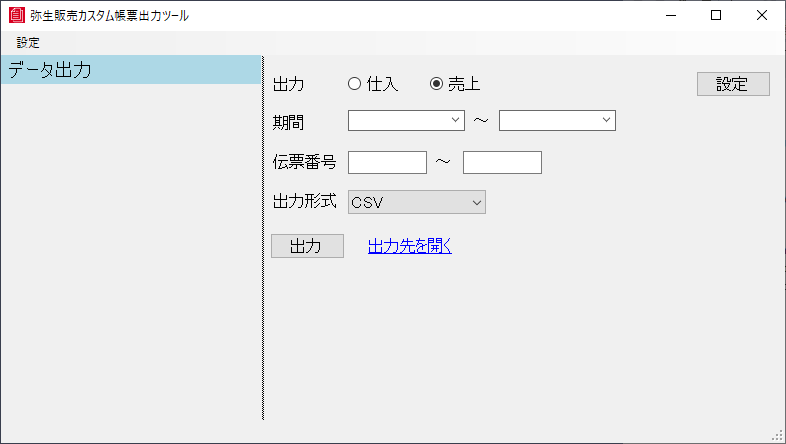Maximize the window
Viewport: 786px width, 444px height.
tap(716, 16)
